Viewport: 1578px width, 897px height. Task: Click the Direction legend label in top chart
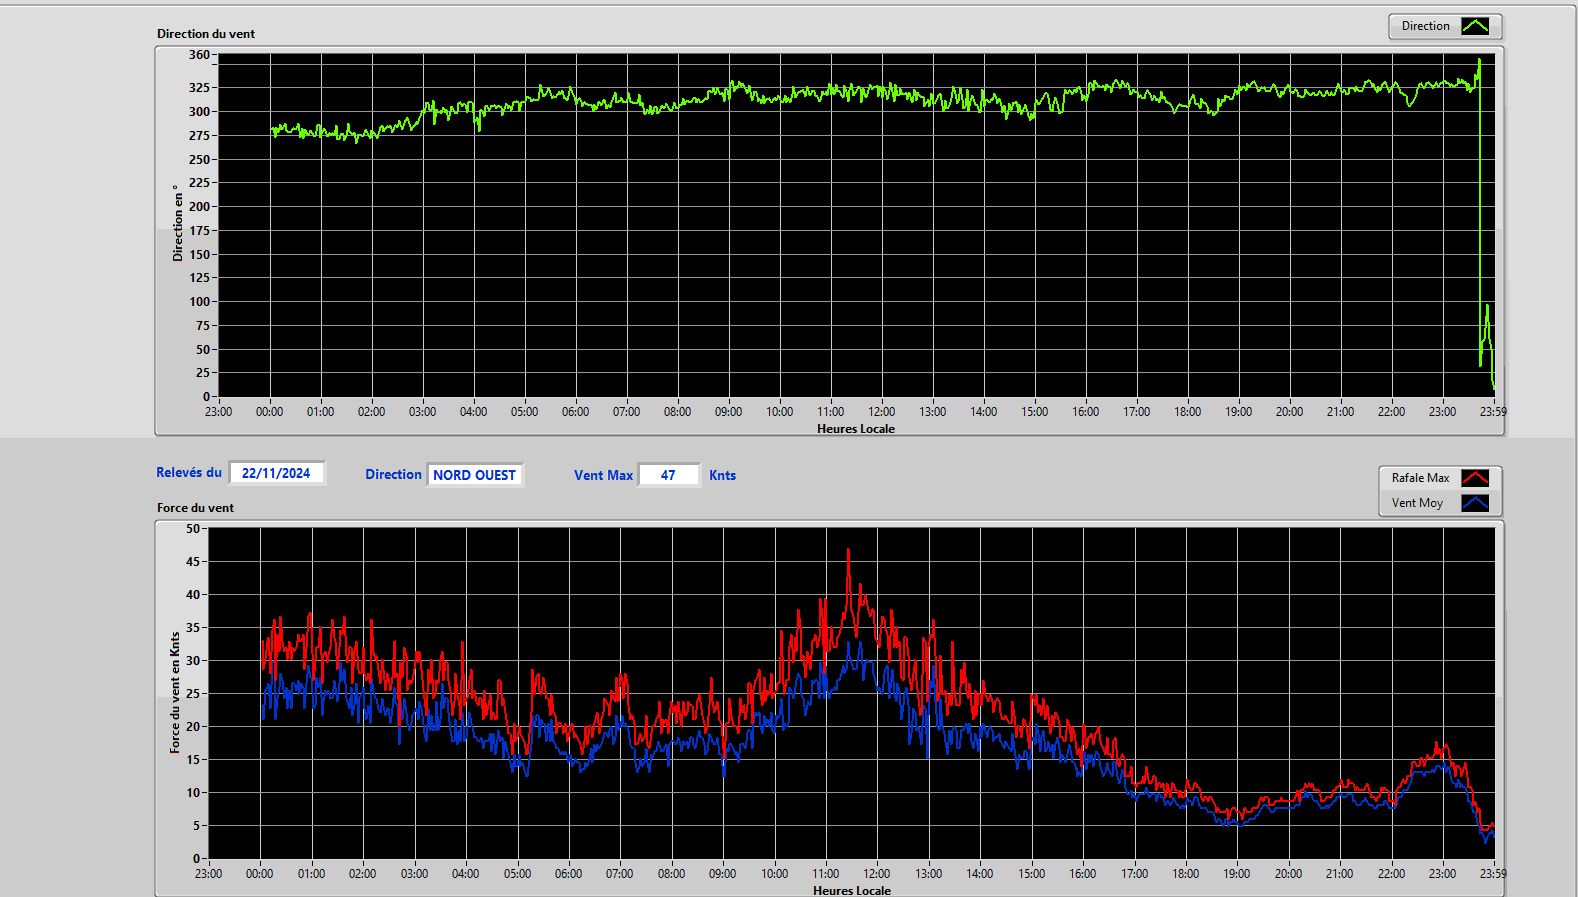1425,26
